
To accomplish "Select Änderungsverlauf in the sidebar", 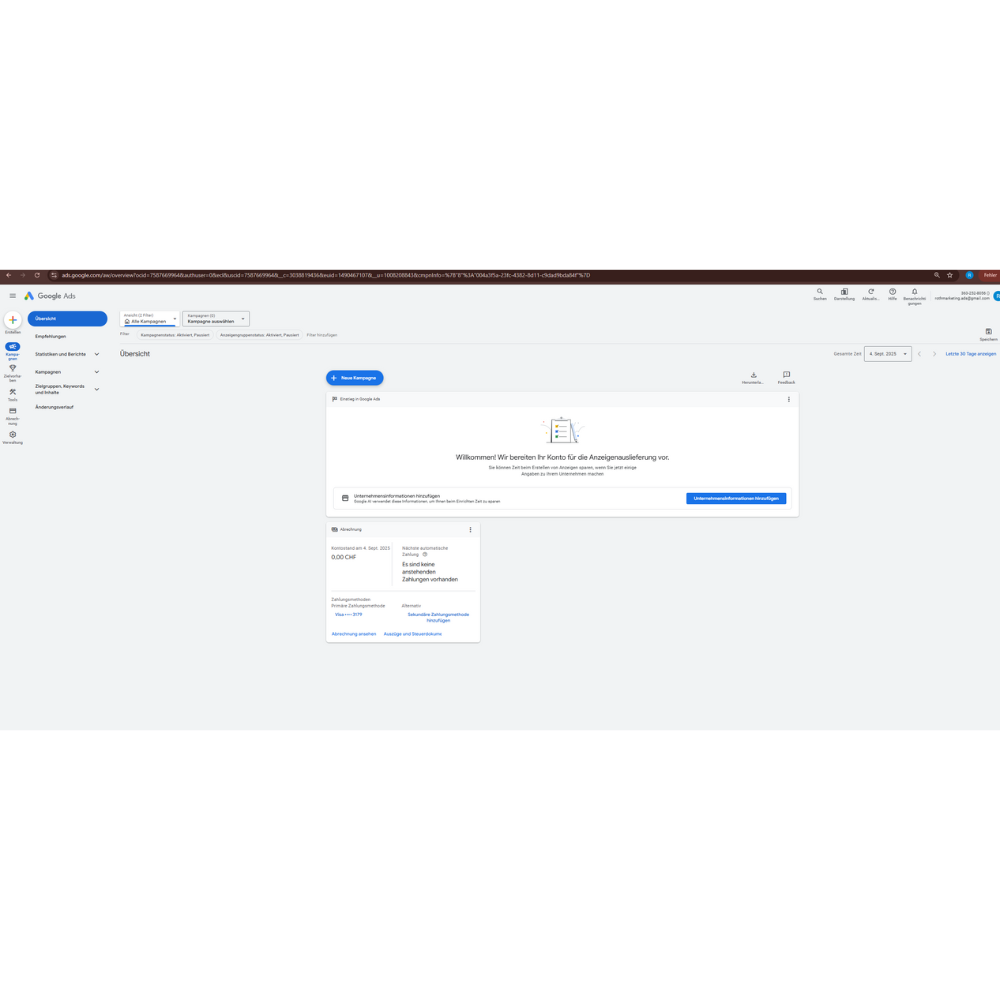I will point(54,407).
